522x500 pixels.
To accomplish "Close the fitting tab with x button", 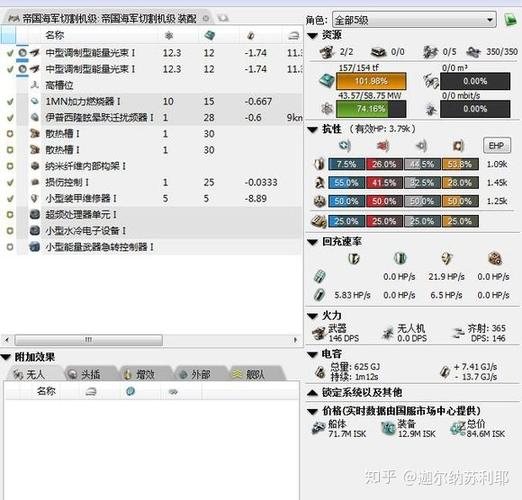I will 206,18.
